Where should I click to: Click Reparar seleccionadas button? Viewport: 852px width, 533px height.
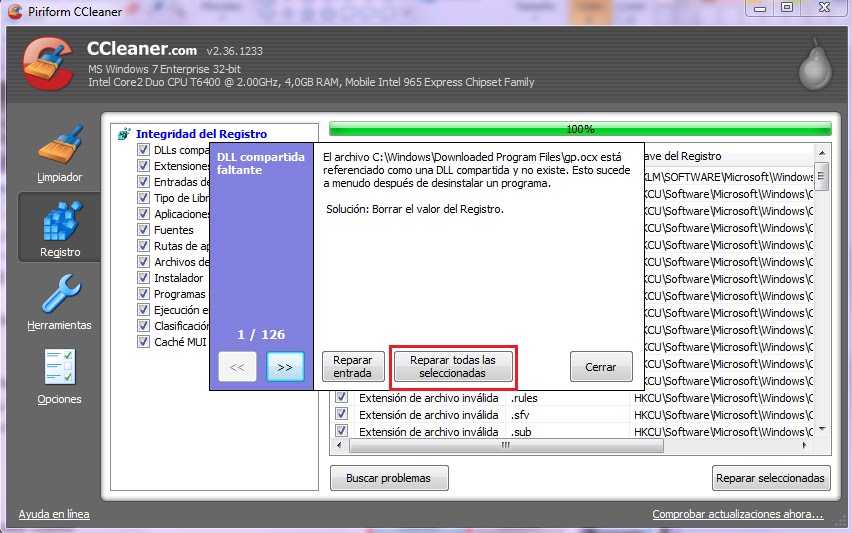pos(771,478)
